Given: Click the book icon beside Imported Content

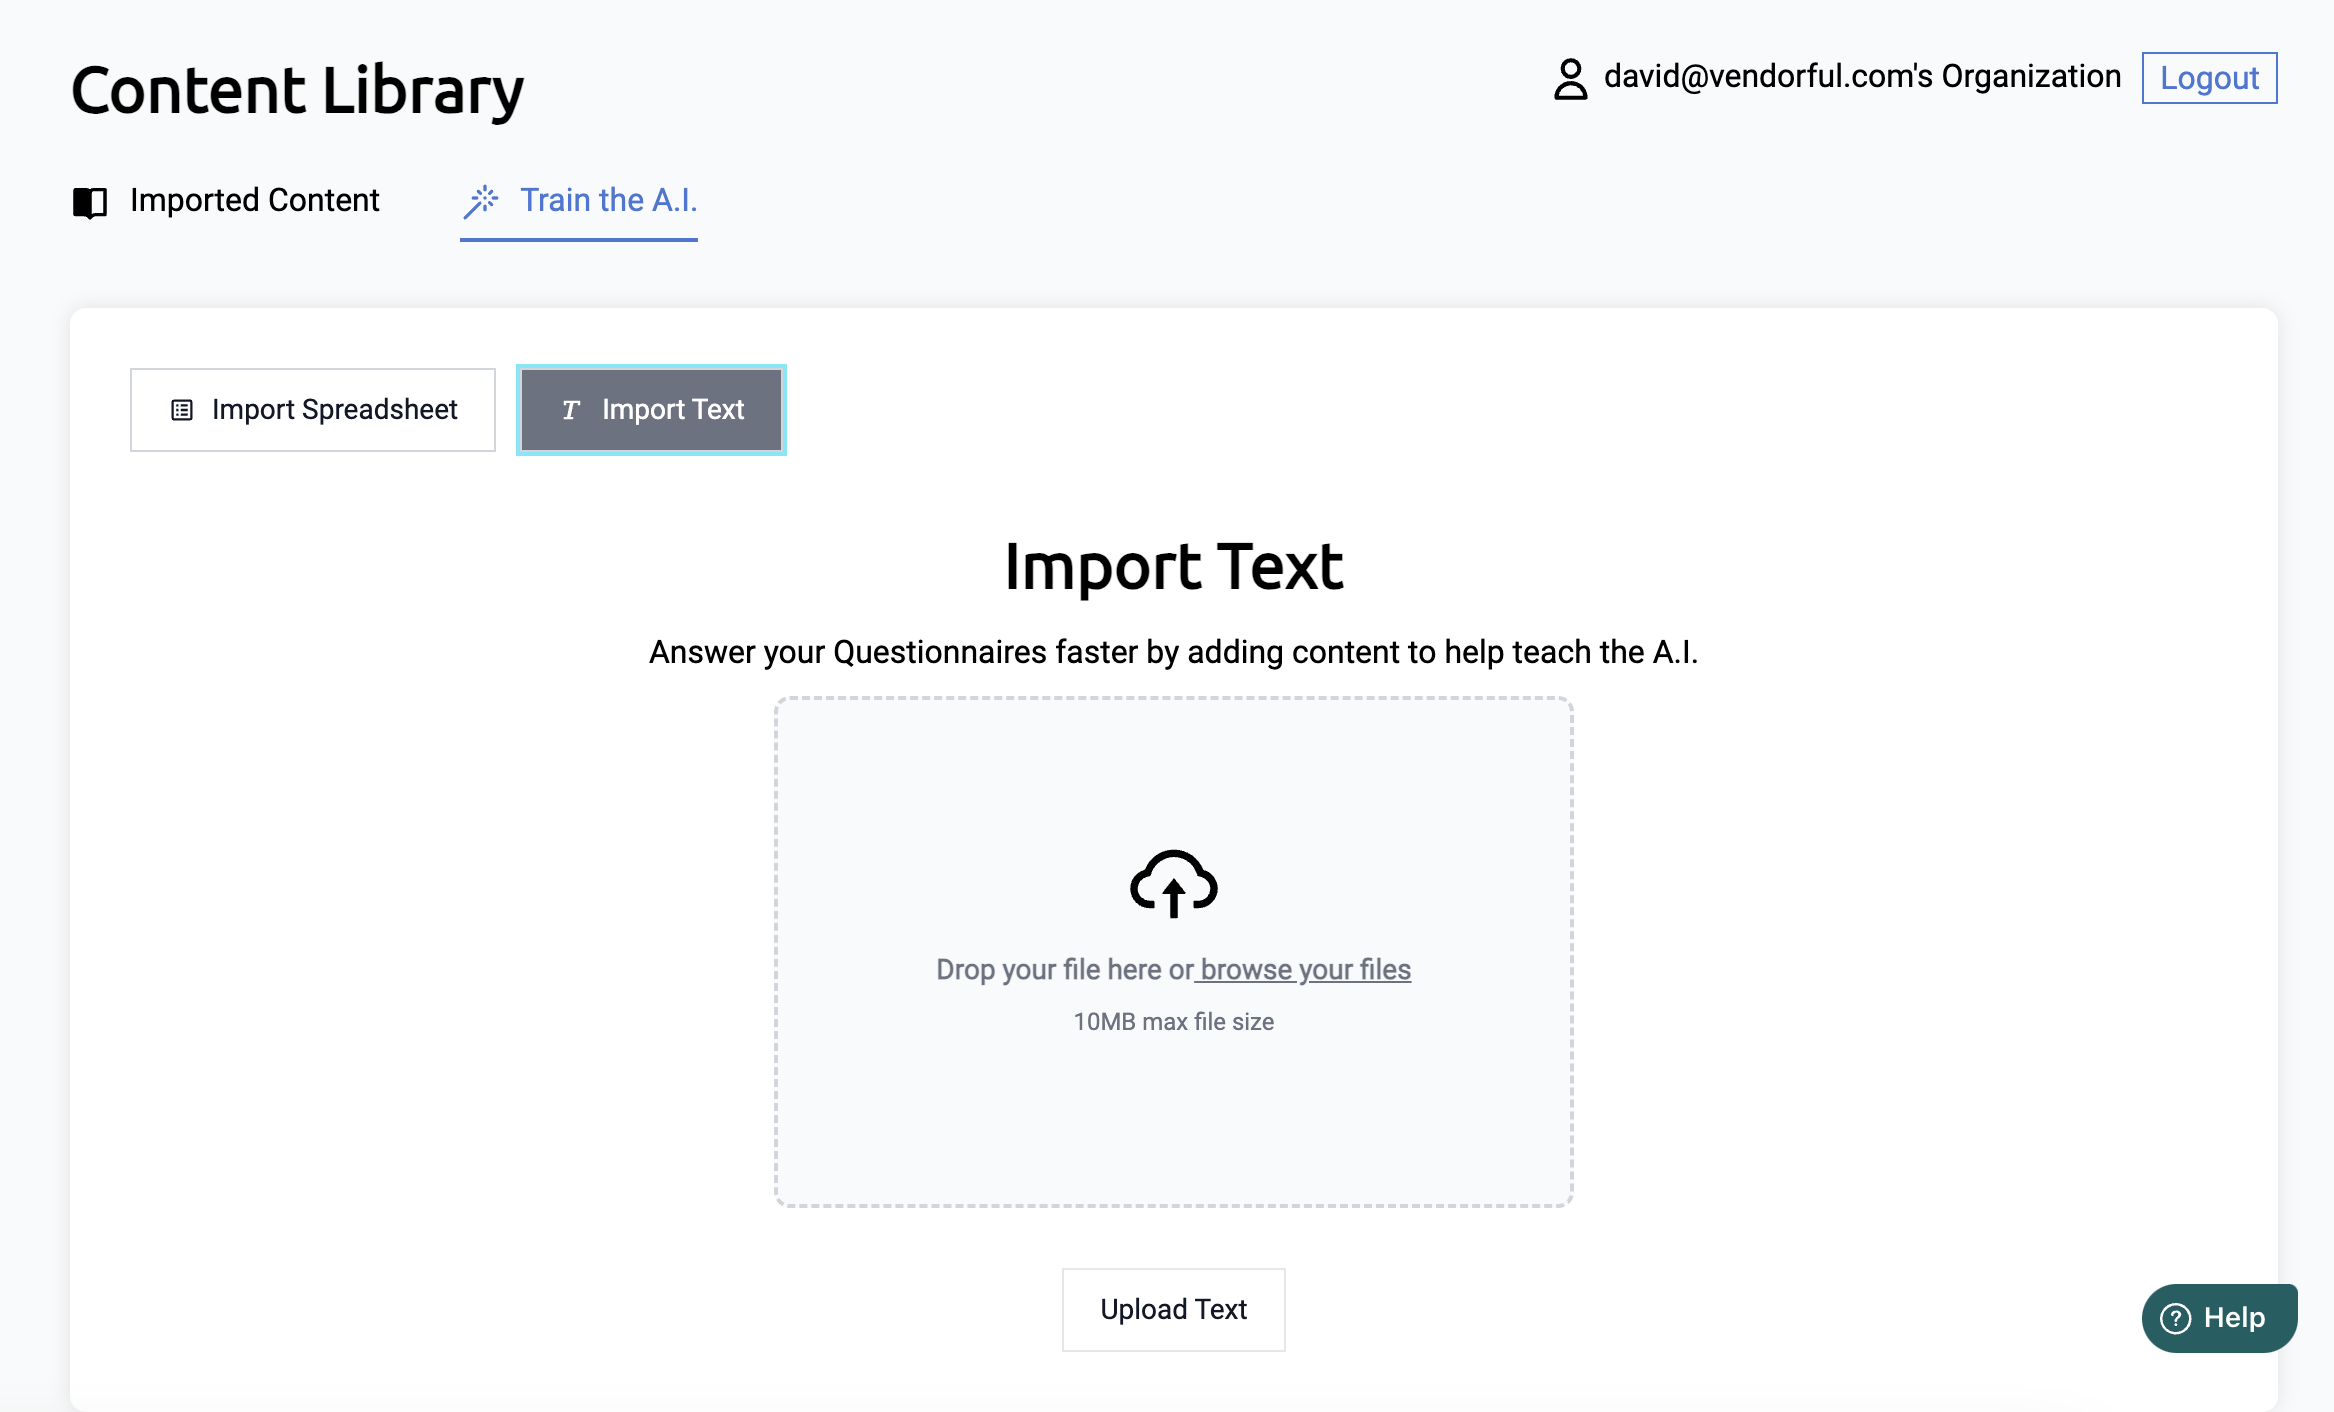Looking at the screenshot, I should 90,202.
